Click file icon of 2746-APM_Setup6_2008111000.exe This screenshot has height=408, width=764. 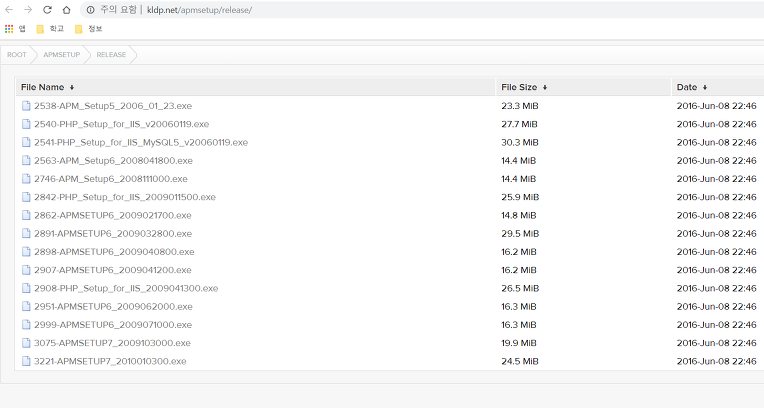pyautogui.click(x=26, y=179)
